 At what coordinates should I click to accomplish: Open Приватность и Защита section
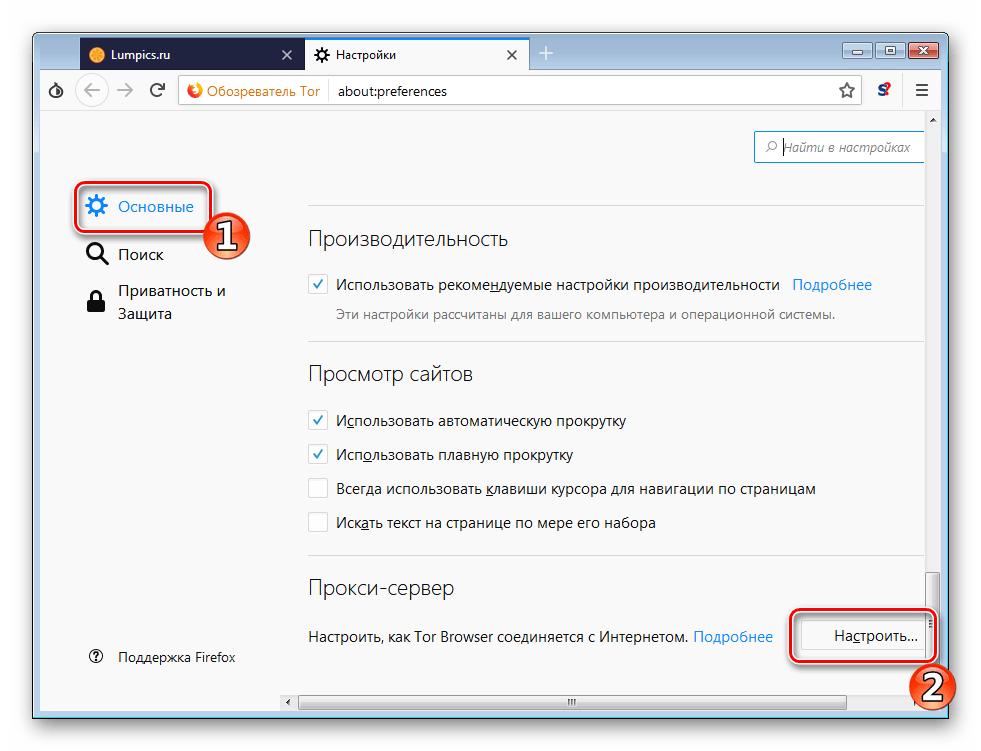coord(171,302)
